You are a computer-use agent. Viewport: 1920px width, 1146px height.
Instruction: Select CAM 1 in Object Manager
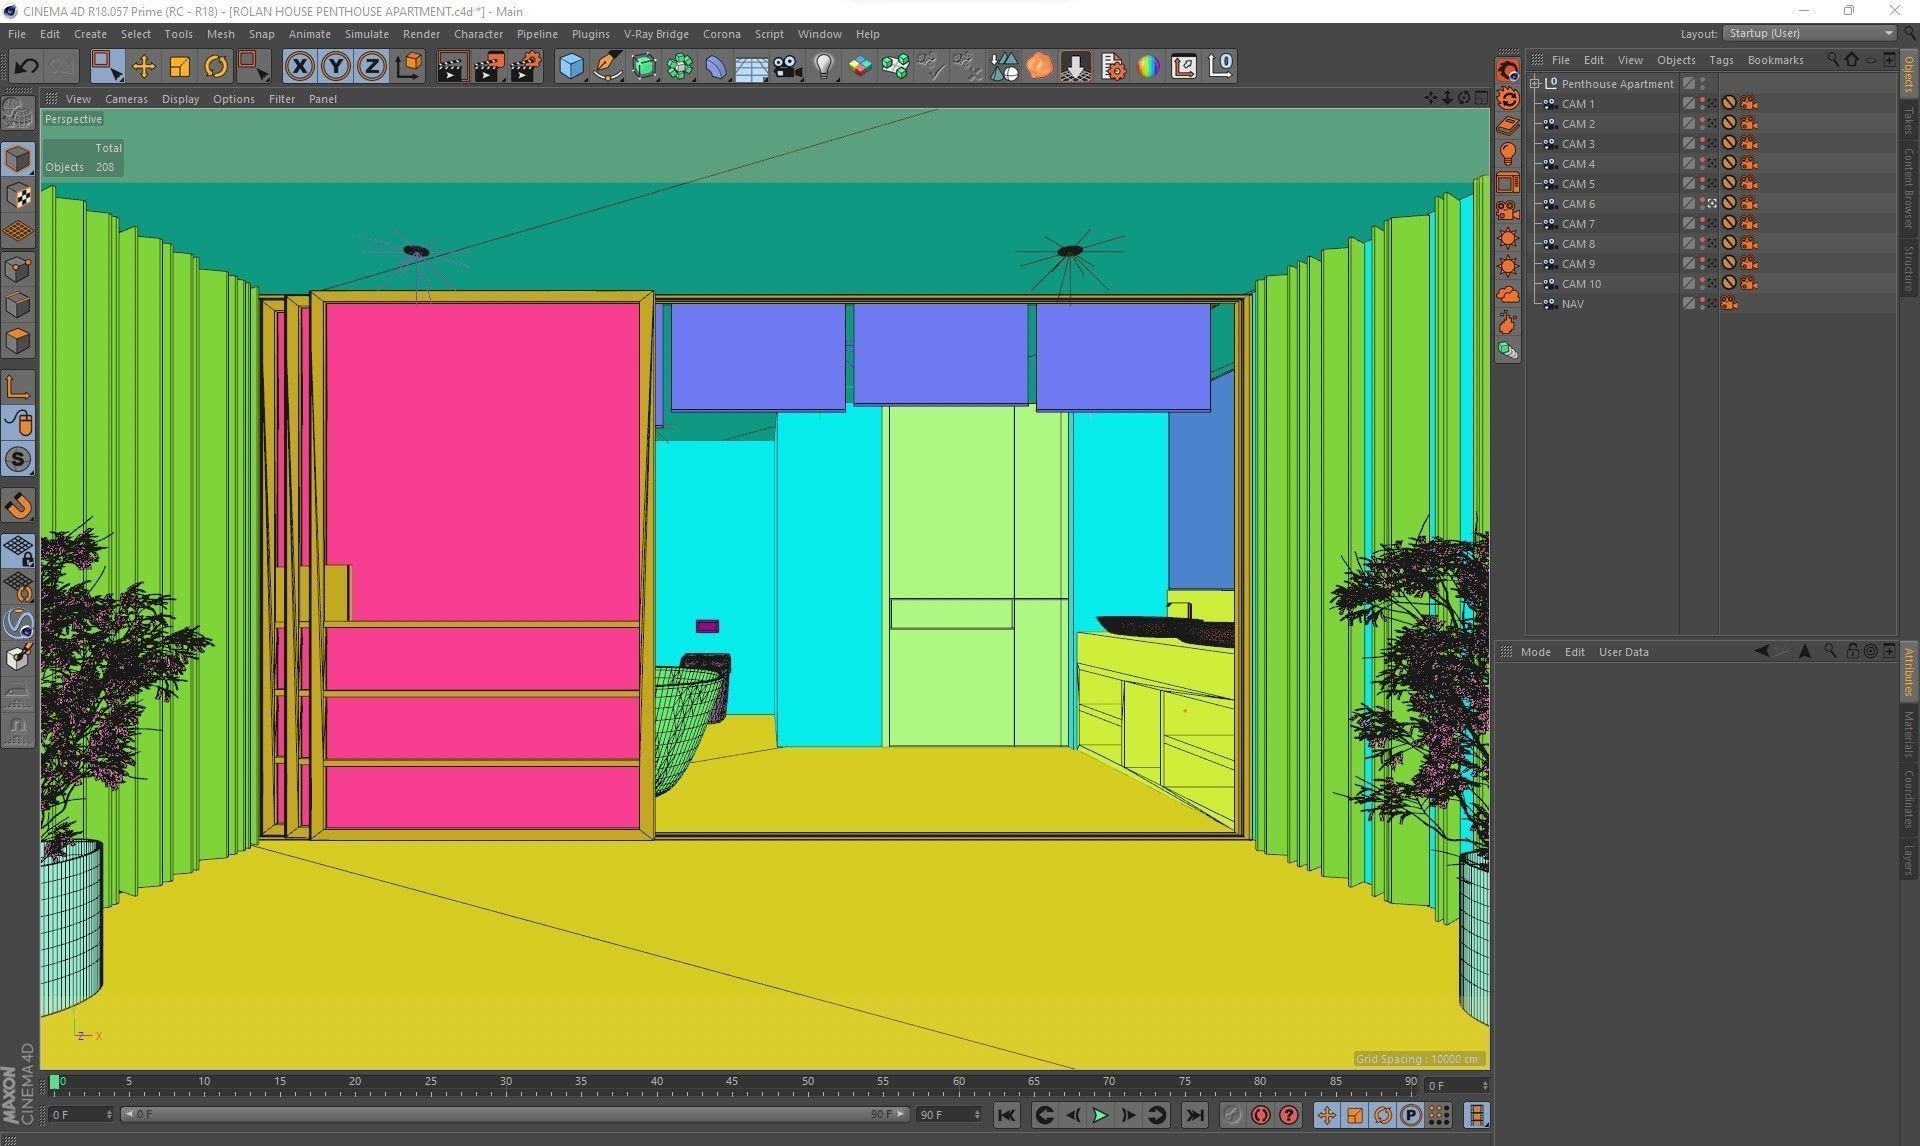click(1578, 104)
